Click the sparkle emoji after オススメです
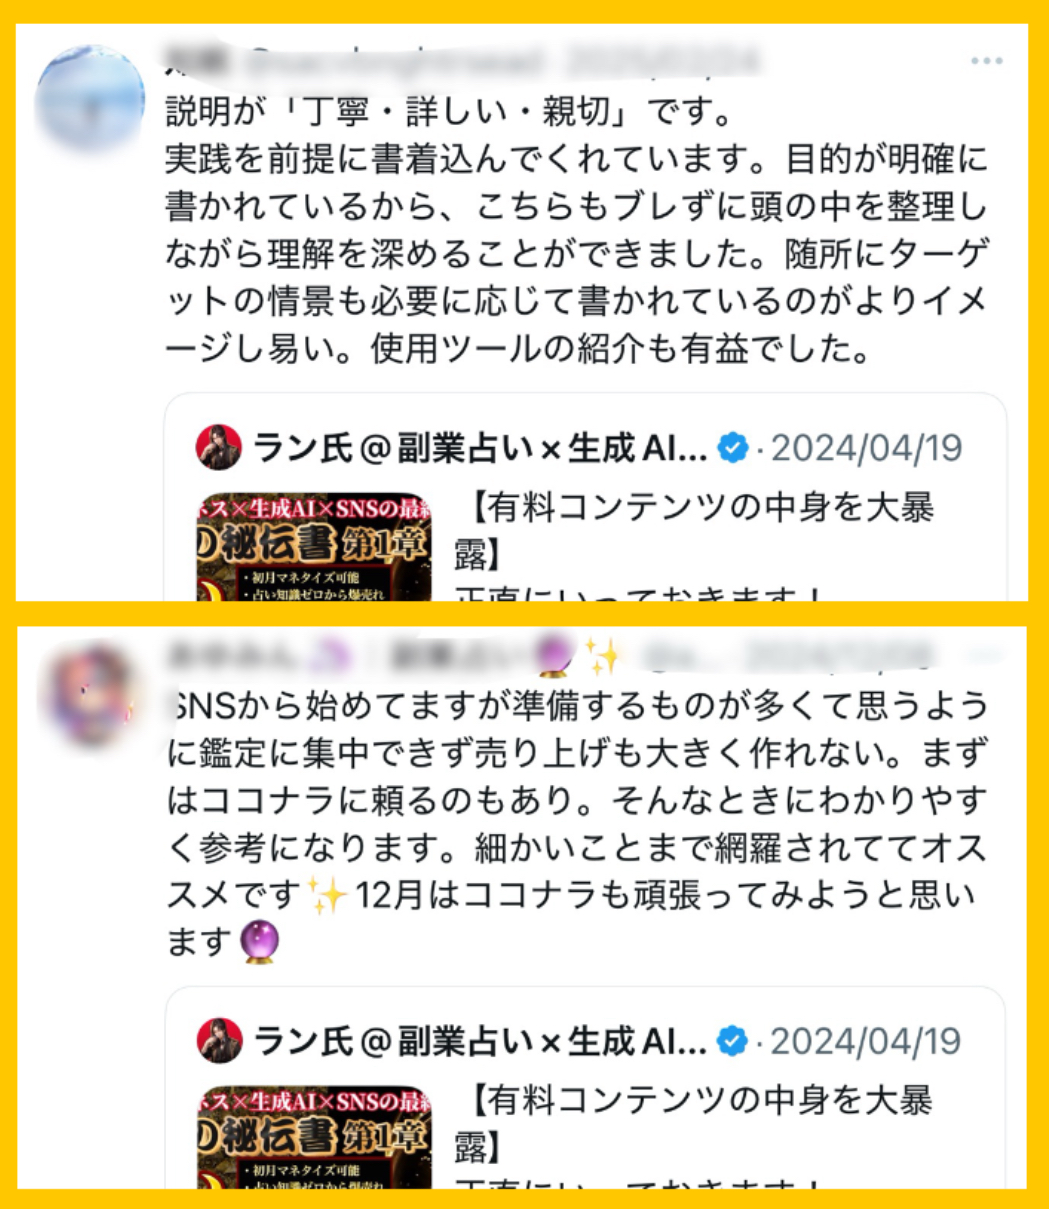Screen dimensions: 1049x1209 point(327,893)
